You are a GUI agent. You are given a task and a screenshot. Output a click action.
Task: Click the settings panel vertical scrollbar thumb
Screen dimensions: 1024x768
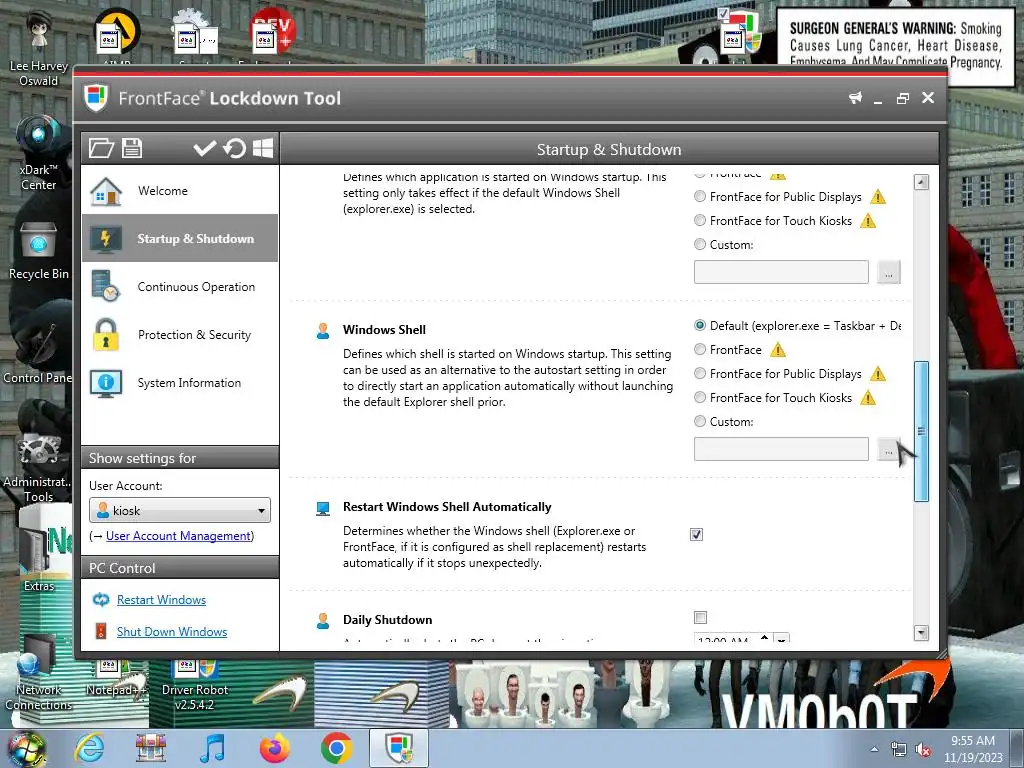(921, 431)
